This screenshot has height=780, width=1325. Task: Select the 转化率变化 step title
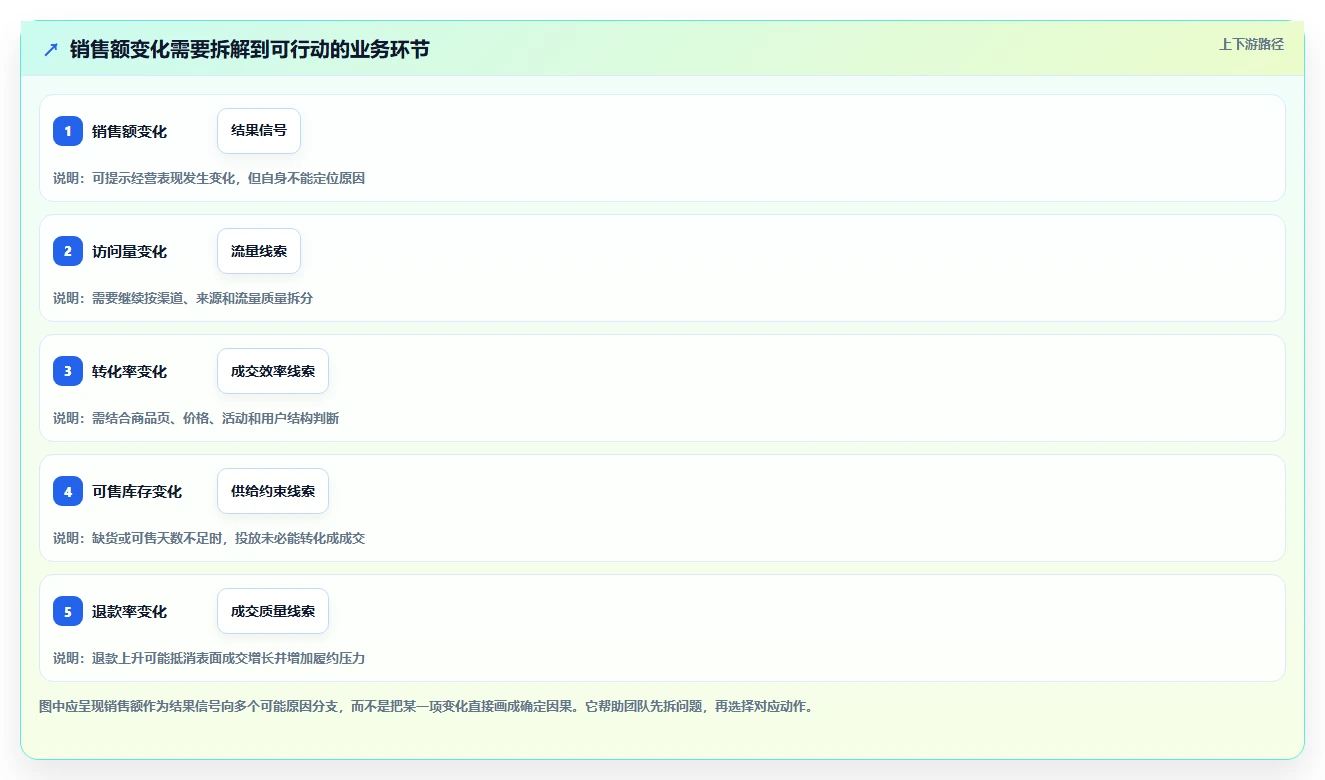(129, 371)
